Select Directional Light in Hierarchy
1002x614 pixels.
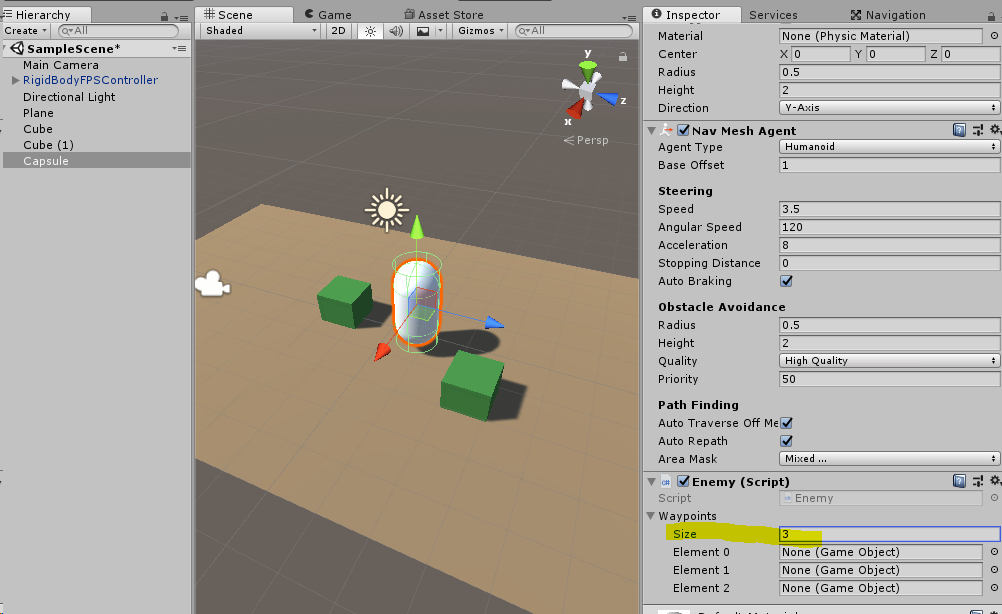coord(69,97)
